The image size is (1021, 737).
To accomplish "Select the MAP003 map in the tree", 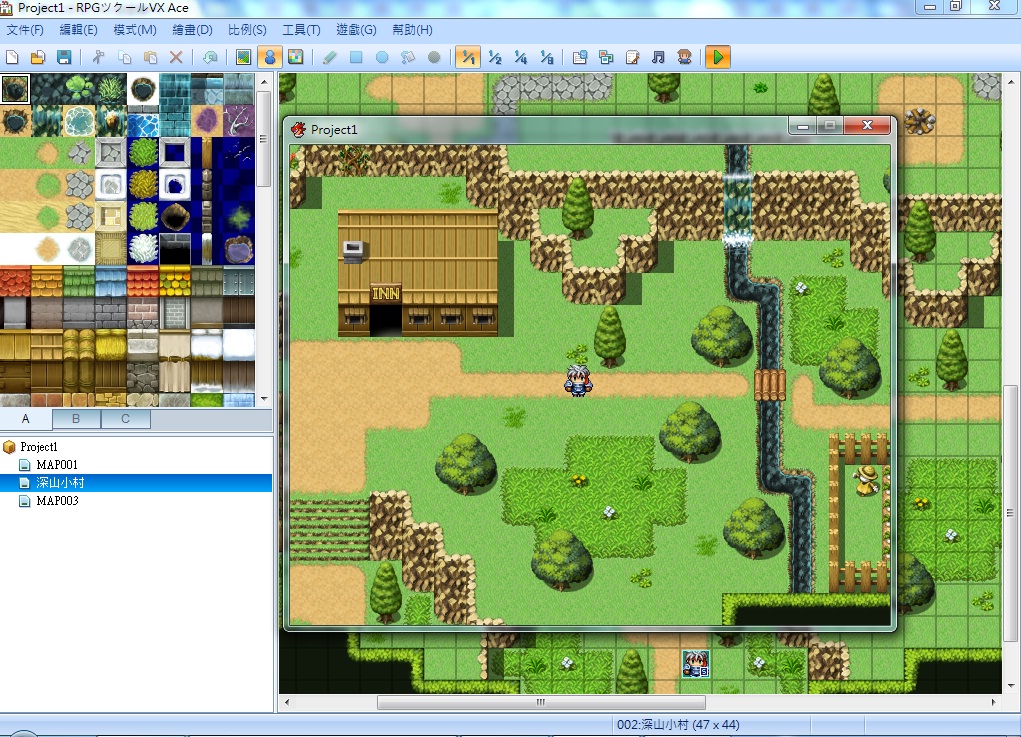I will [x=57, y=501].
